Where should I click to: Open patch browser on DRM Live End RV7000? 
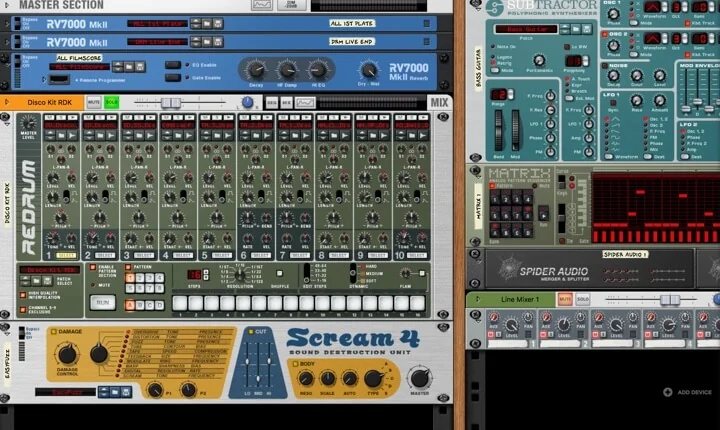pyautogui.click(x=207, y=42)
